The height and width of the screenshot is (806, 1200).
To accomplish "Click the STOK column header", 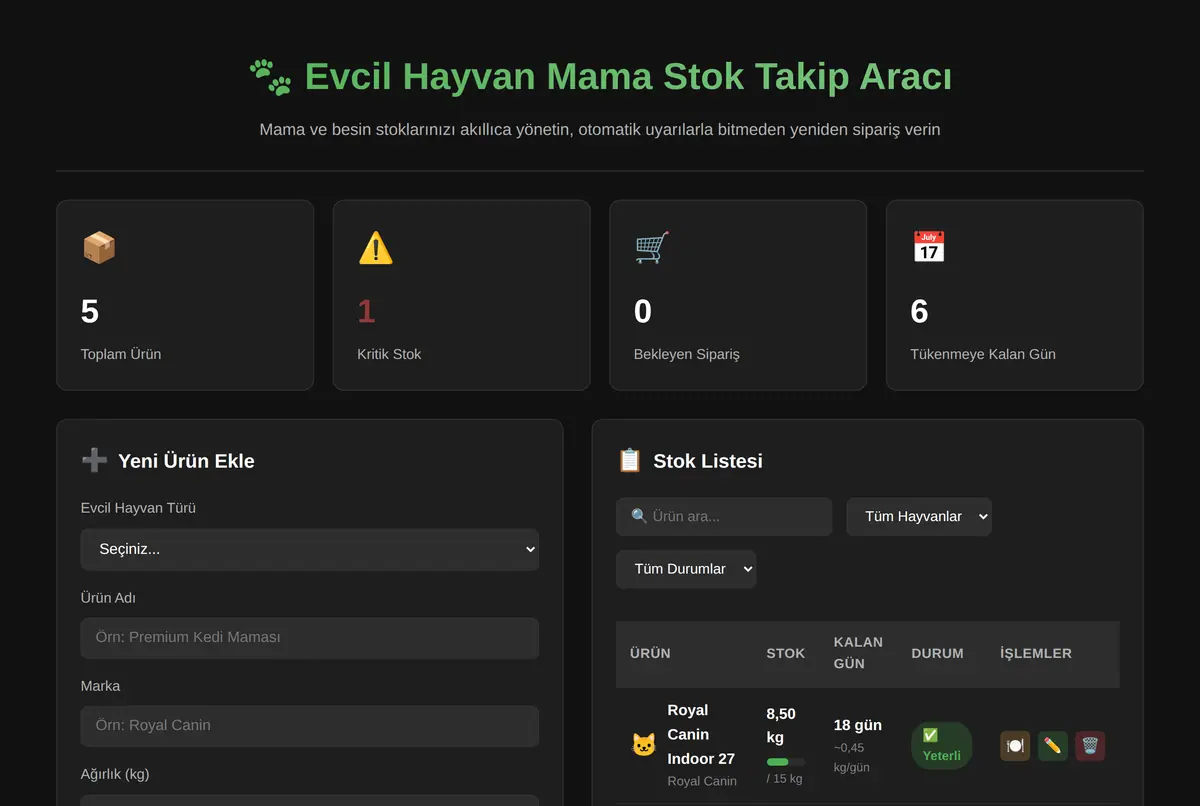I will 786,653.
